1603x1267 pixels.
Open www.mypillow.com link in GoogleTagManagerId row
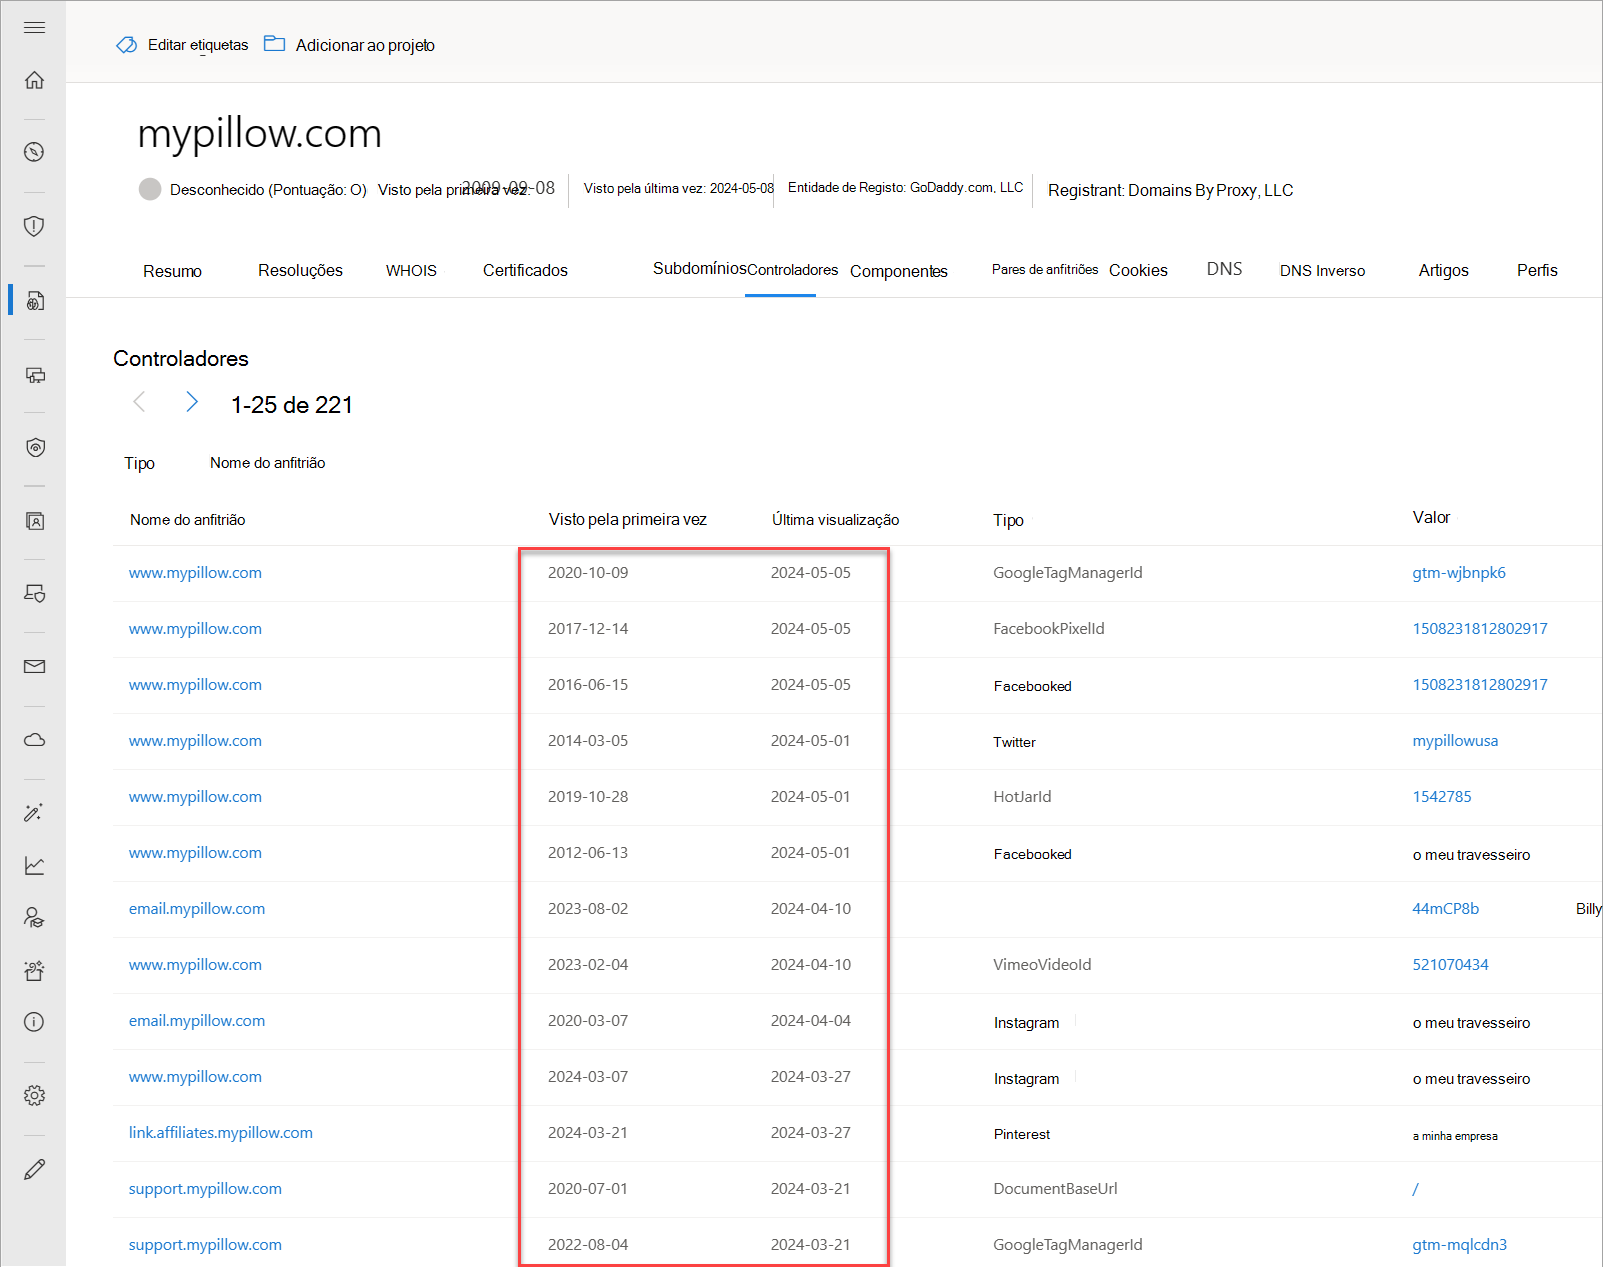tap(195, 573)
